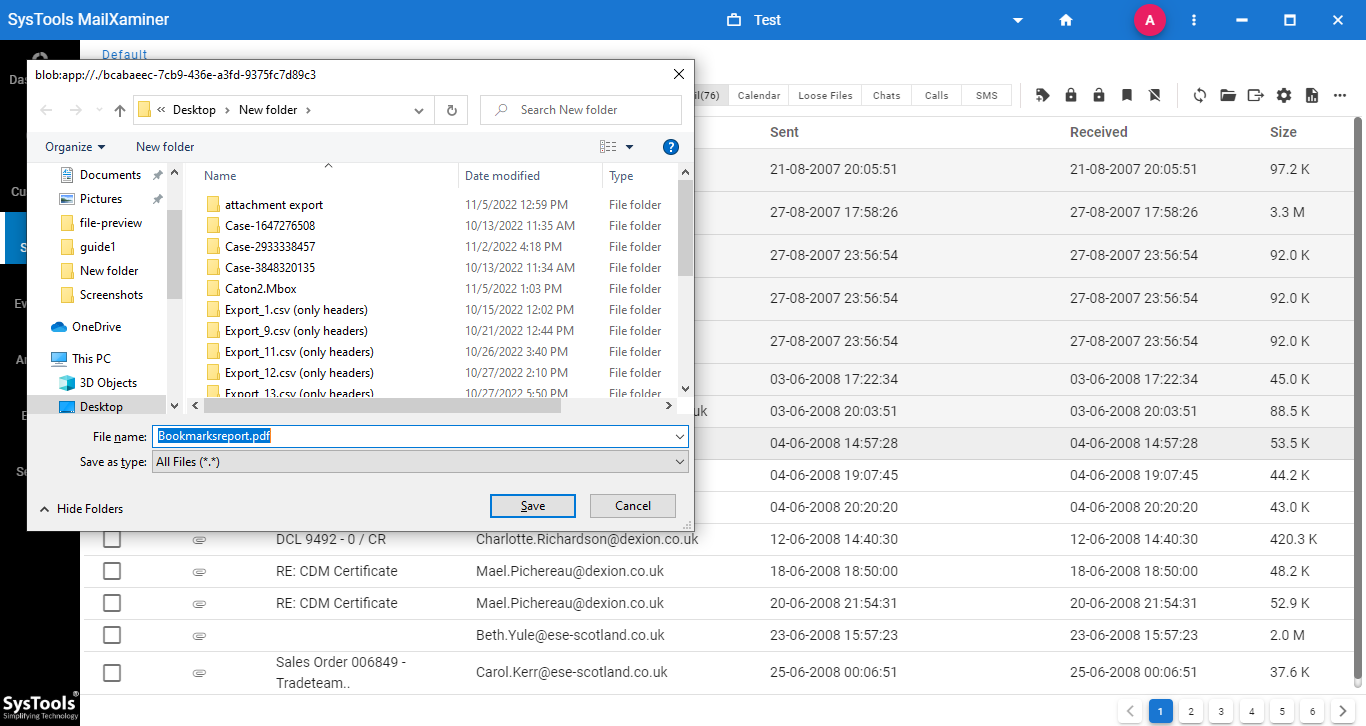Switch to the Calls tab
Screen dimensions: 1366x726
click(937, 95)
